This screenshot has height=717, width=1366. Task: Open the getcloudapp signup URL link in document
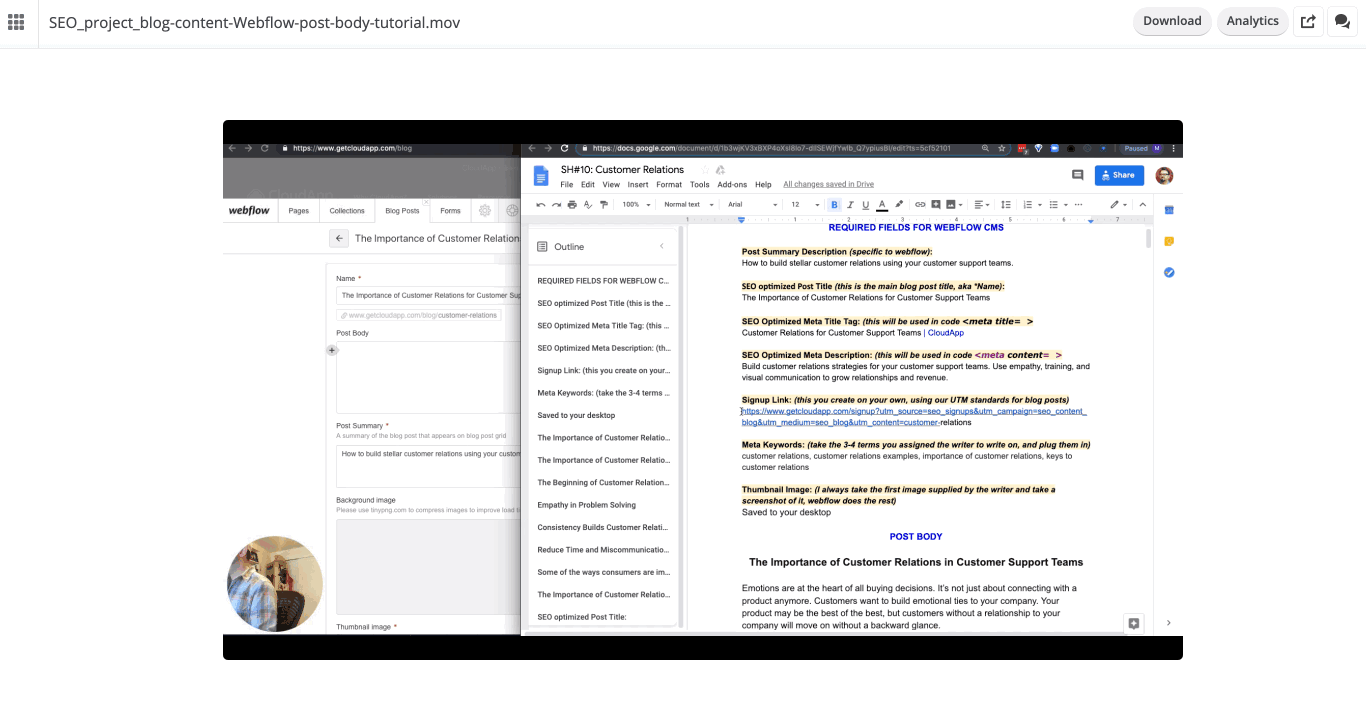coord(914,417)
